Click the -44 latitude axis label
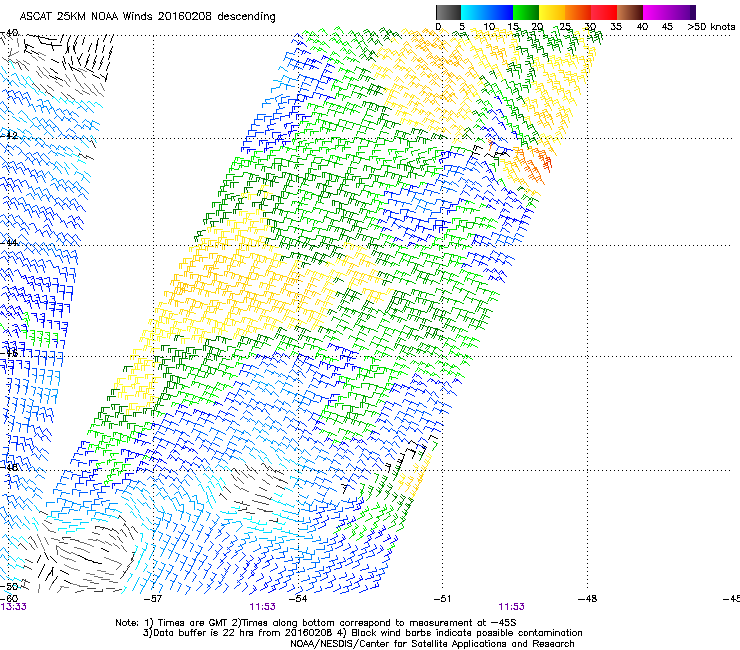 pyautogui.click(x=9, y=243)
